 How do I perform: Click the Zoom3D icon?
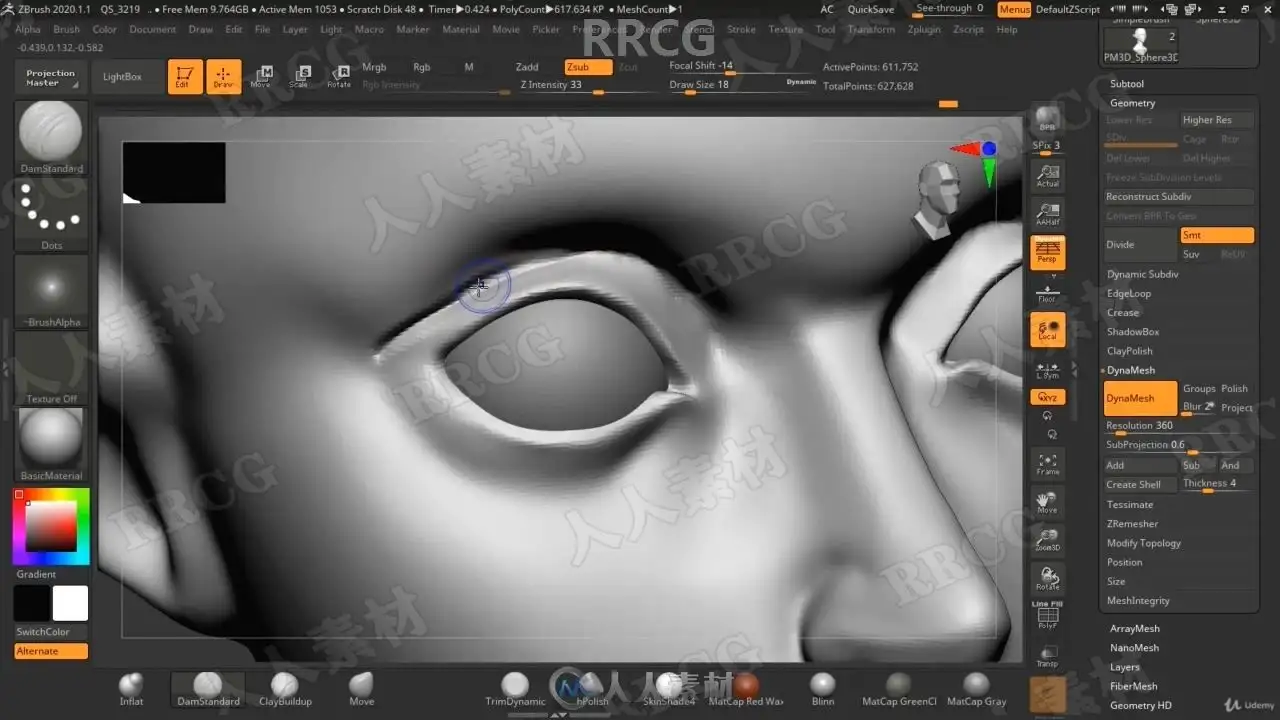point(1047,540)
